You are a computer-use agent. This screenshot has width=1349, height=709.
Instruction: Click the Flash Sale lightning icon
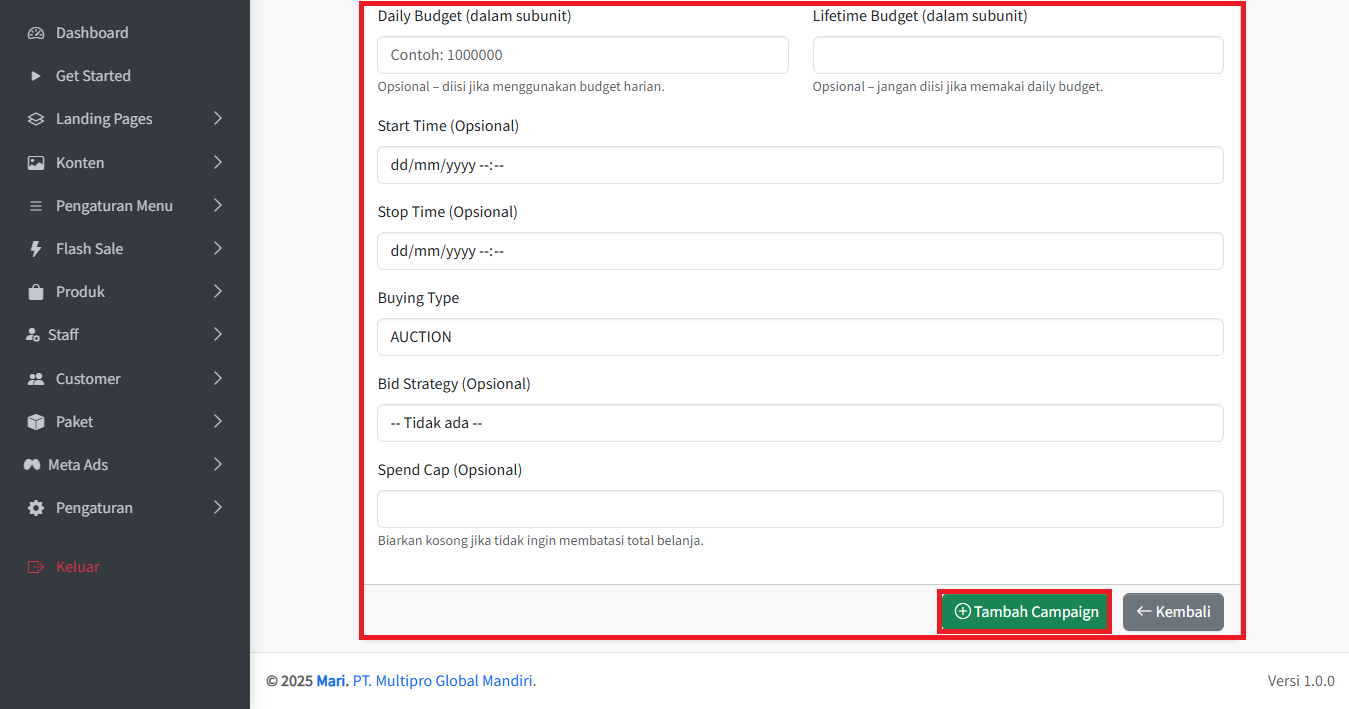tap(36, 249)
